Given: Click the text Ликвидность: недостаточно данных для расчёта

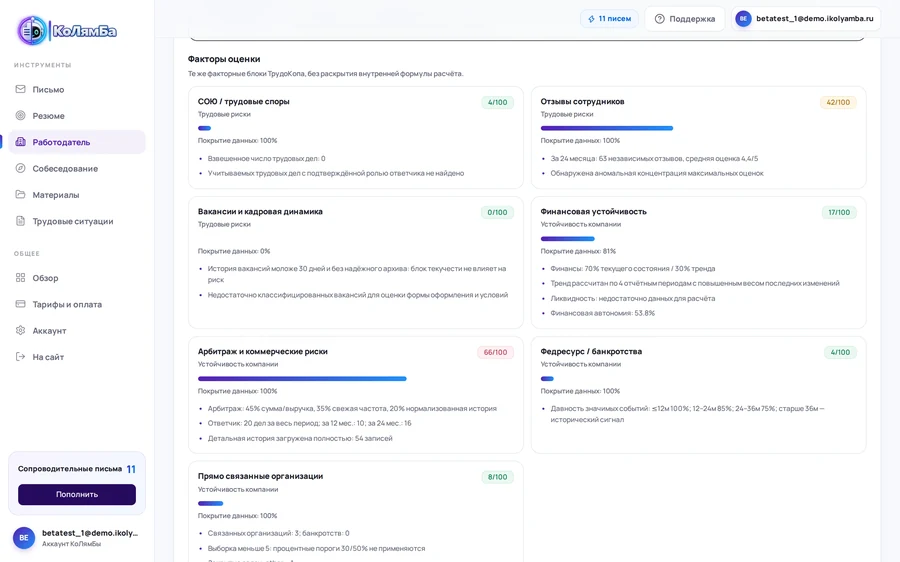Looking at the screenshot, I should pos(633,299).
